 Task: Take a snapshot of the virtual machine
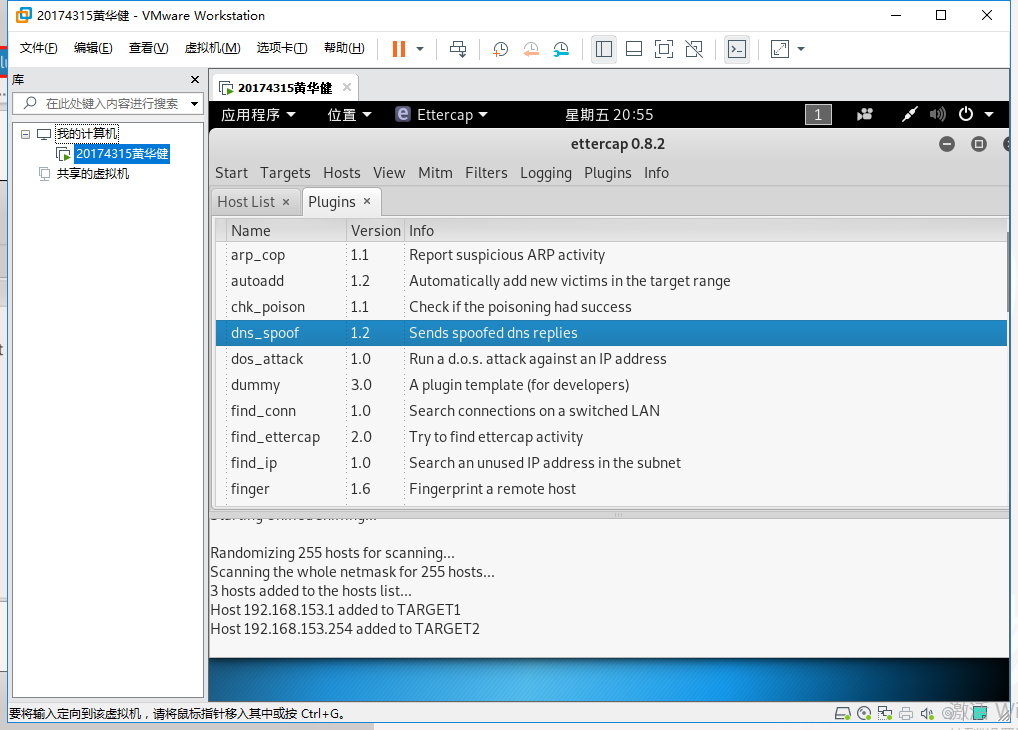point(500,49)
